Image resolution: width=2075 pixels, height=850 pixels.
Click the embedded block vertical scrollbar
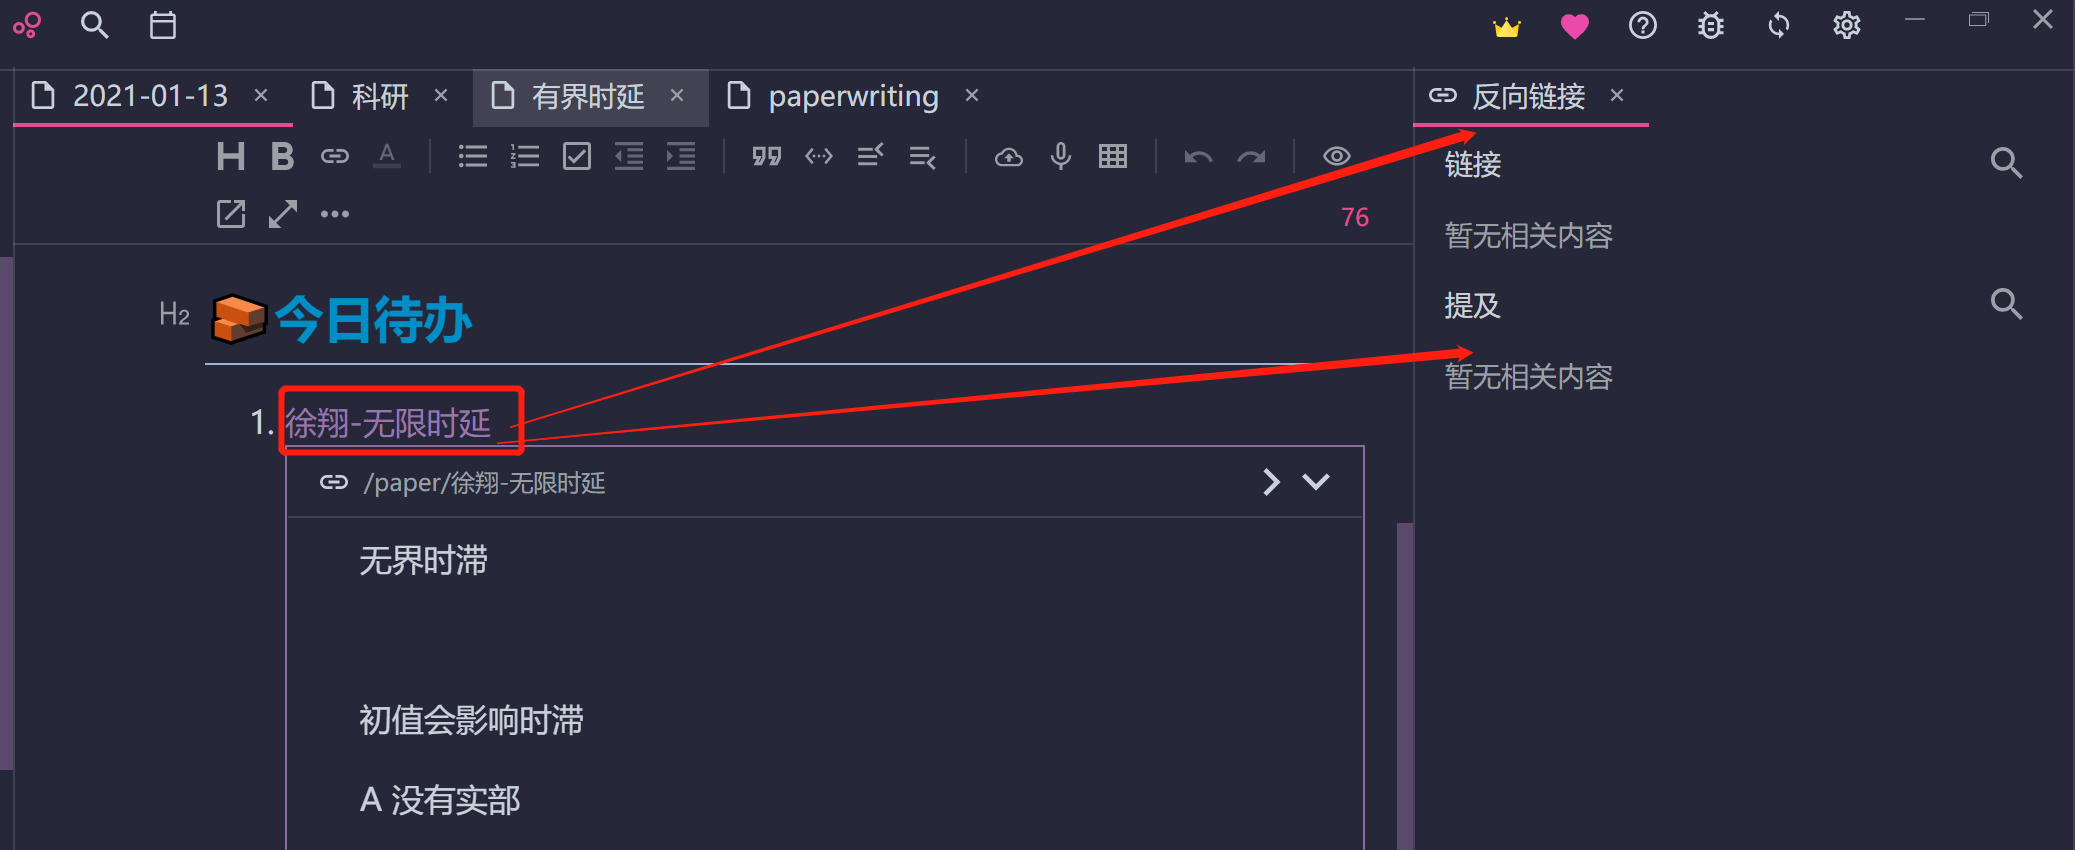1404,685
